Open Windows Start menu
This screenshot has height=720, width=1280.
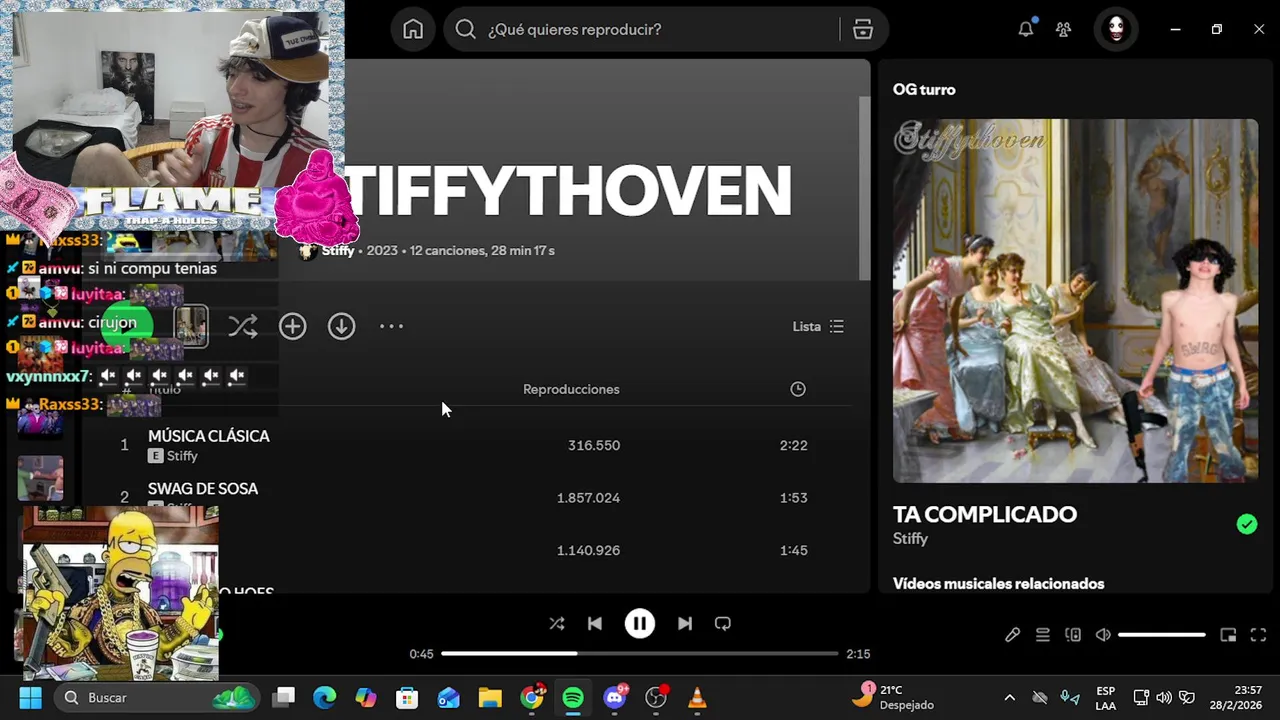click(x=30, y=697)
